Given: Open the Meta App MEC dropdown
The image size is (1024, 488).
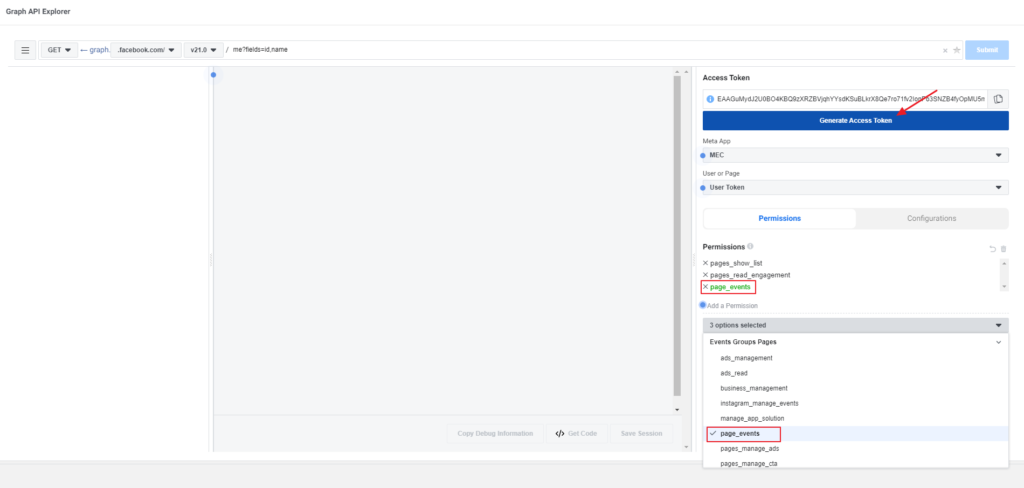Looking at the screenshot, I should [856, 155].
